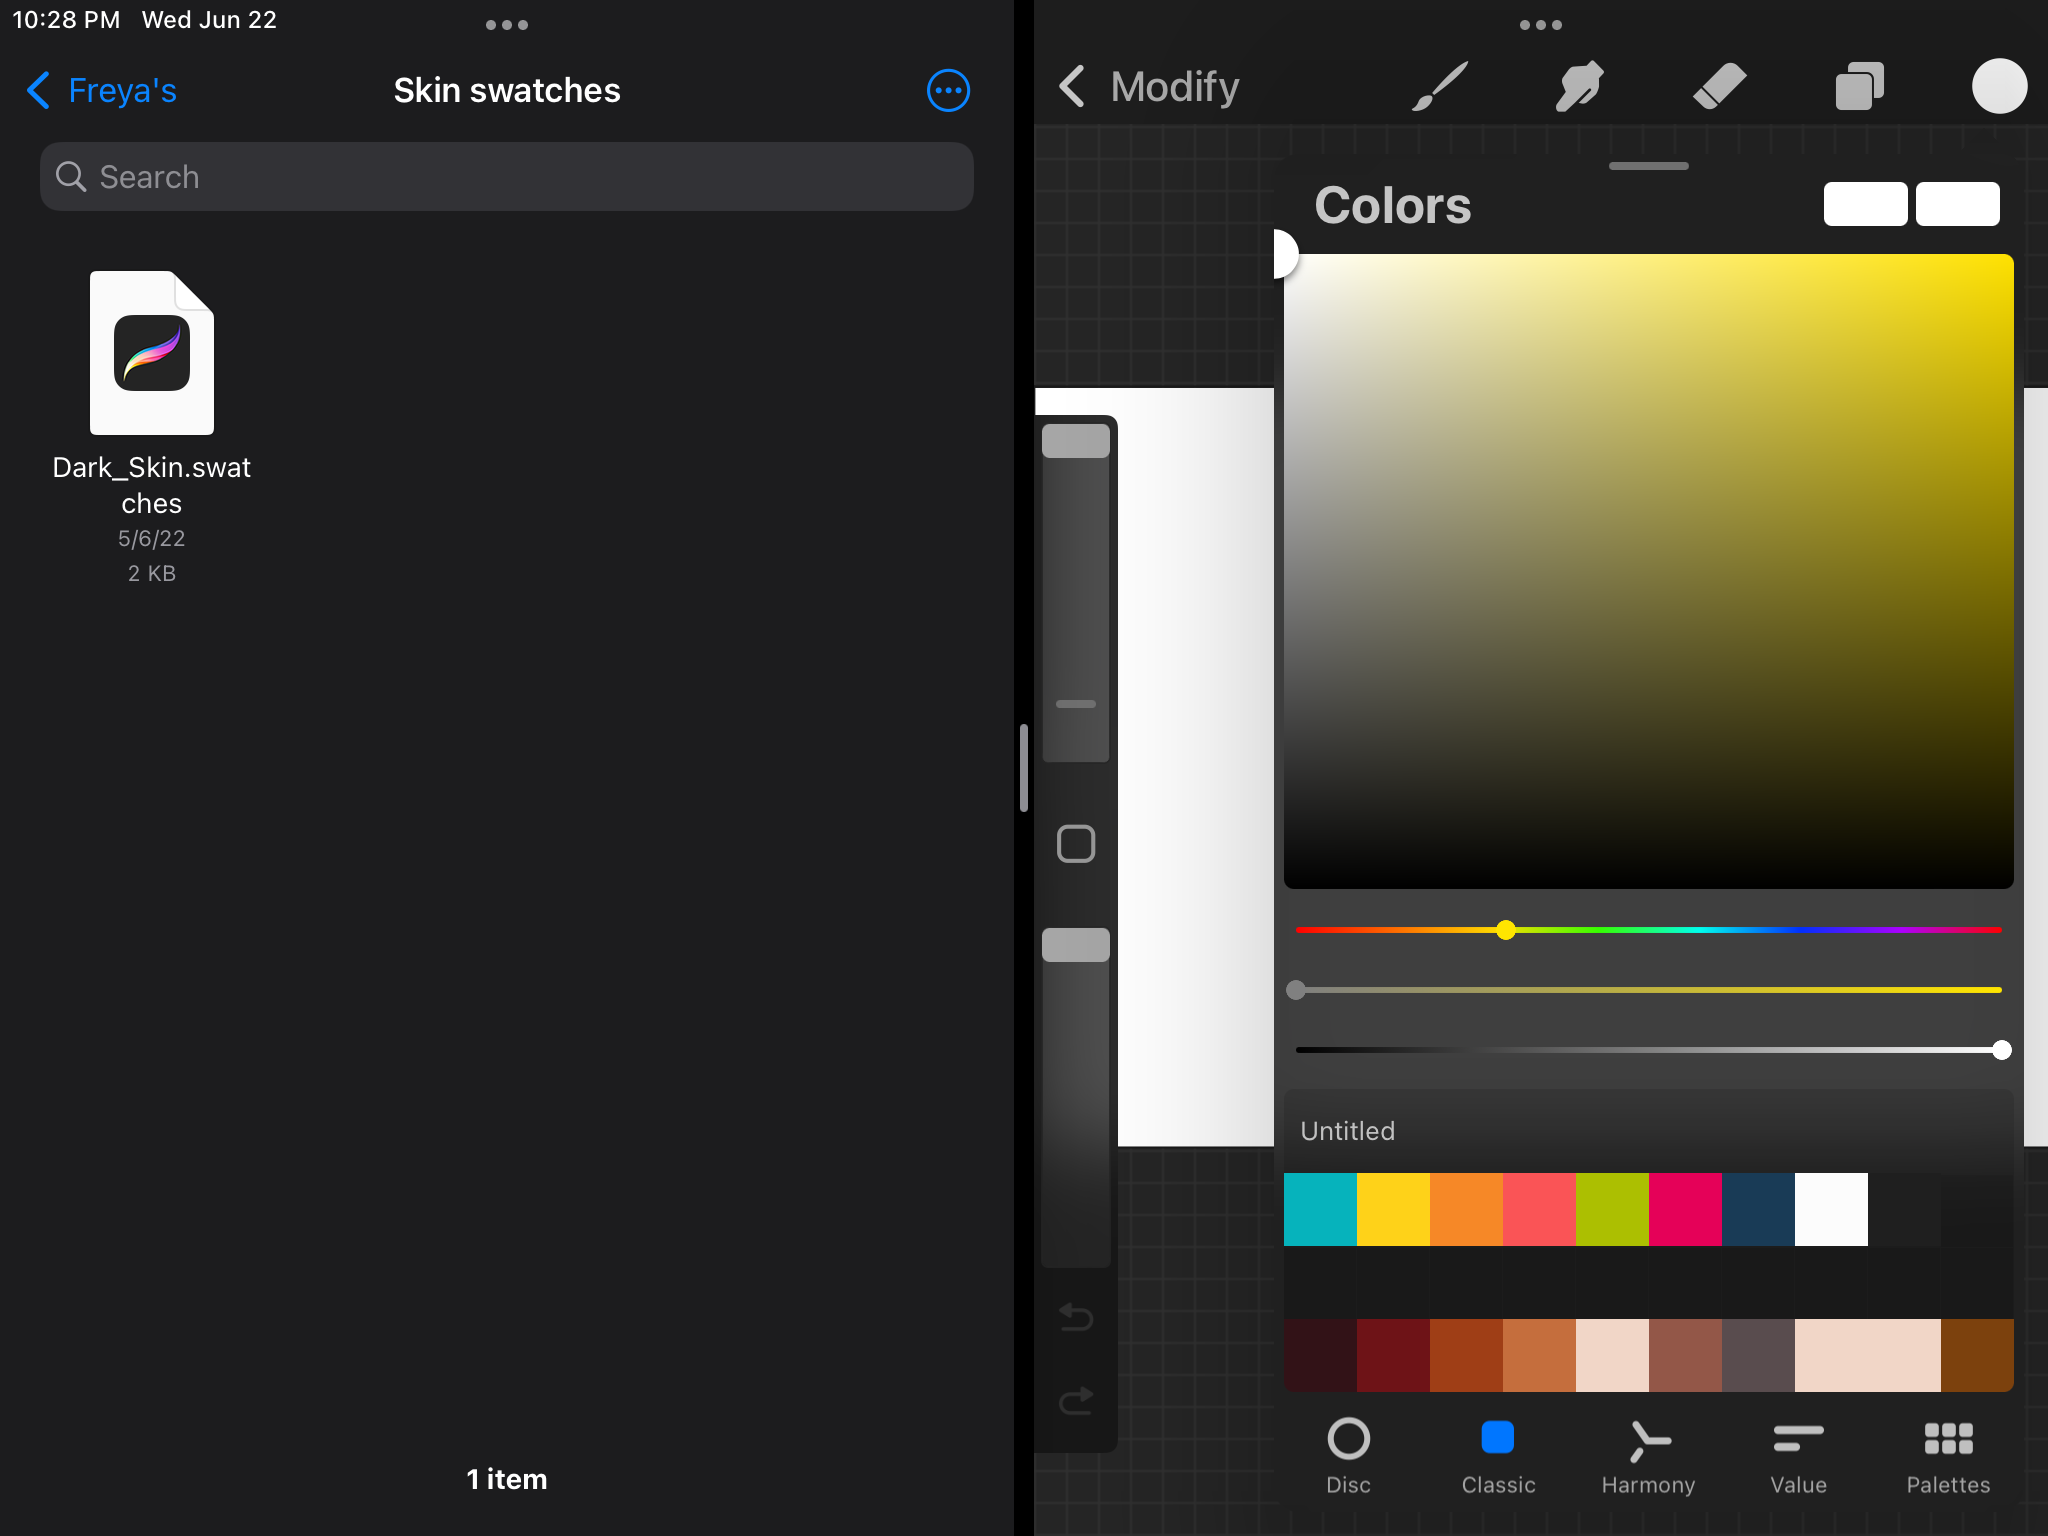
Task: Tap the active color circle
Action: point(1998,87)
